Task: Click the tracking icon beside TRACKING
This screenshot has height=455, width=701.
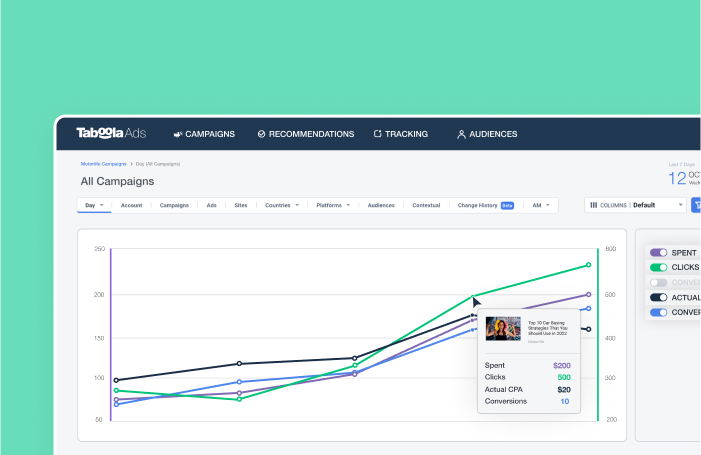Action: coord(377,134)
